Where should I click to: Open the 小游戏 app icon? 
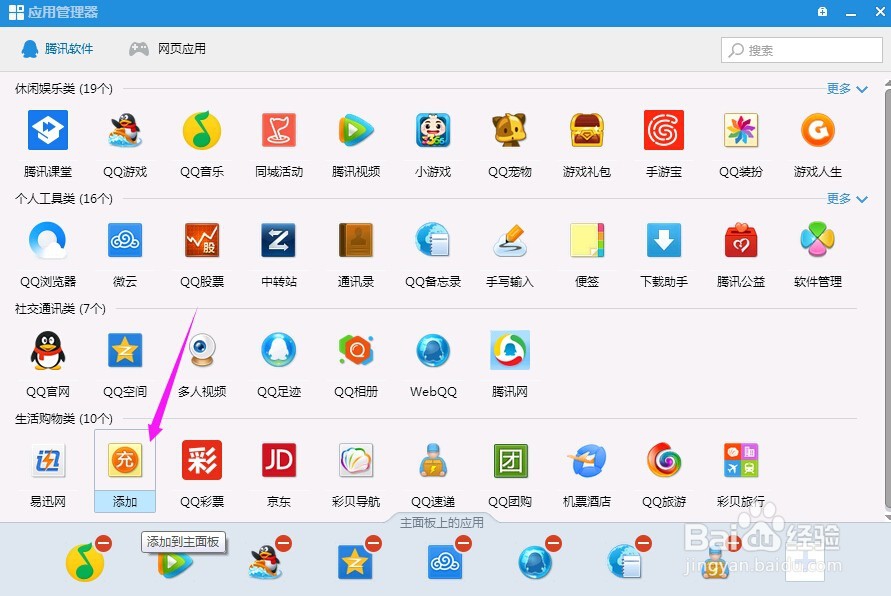(x=433, y=130)
